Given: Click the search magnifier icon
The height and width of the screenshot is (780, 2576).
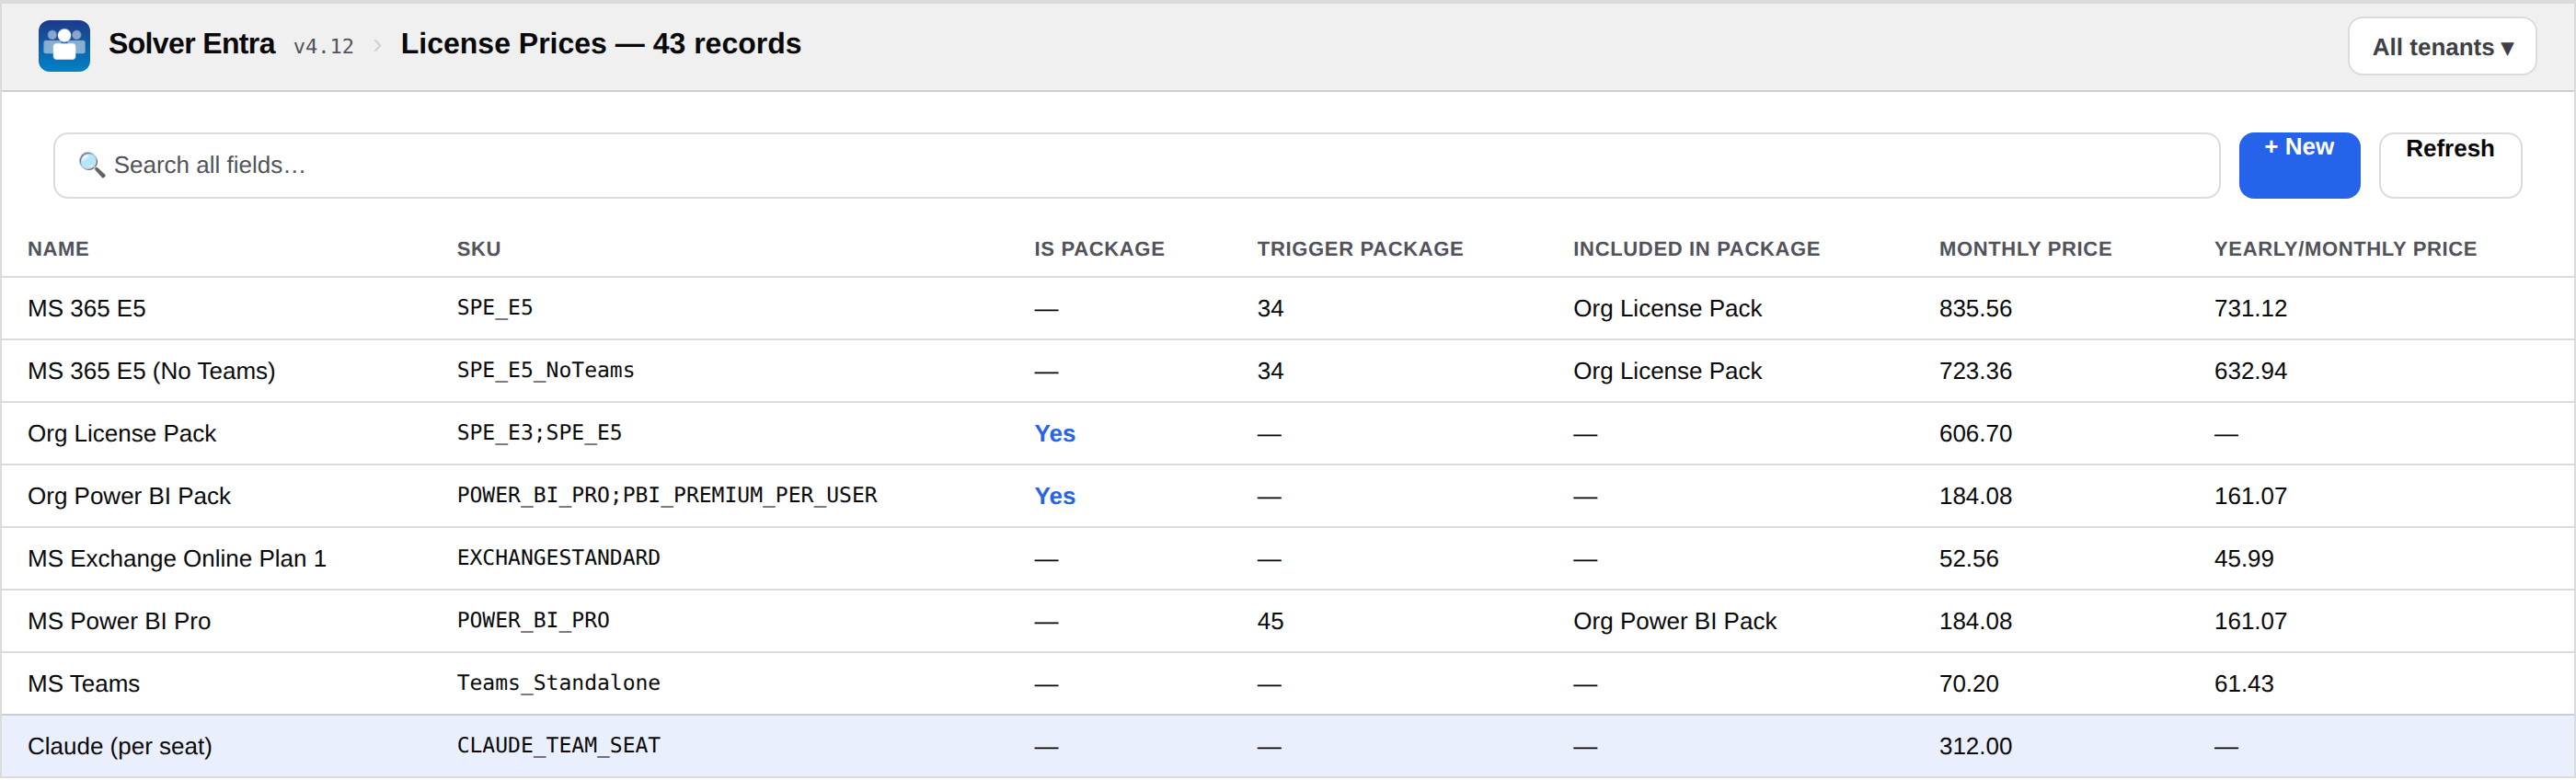Looking at the screenshot, I should click(x=91, y=165).
